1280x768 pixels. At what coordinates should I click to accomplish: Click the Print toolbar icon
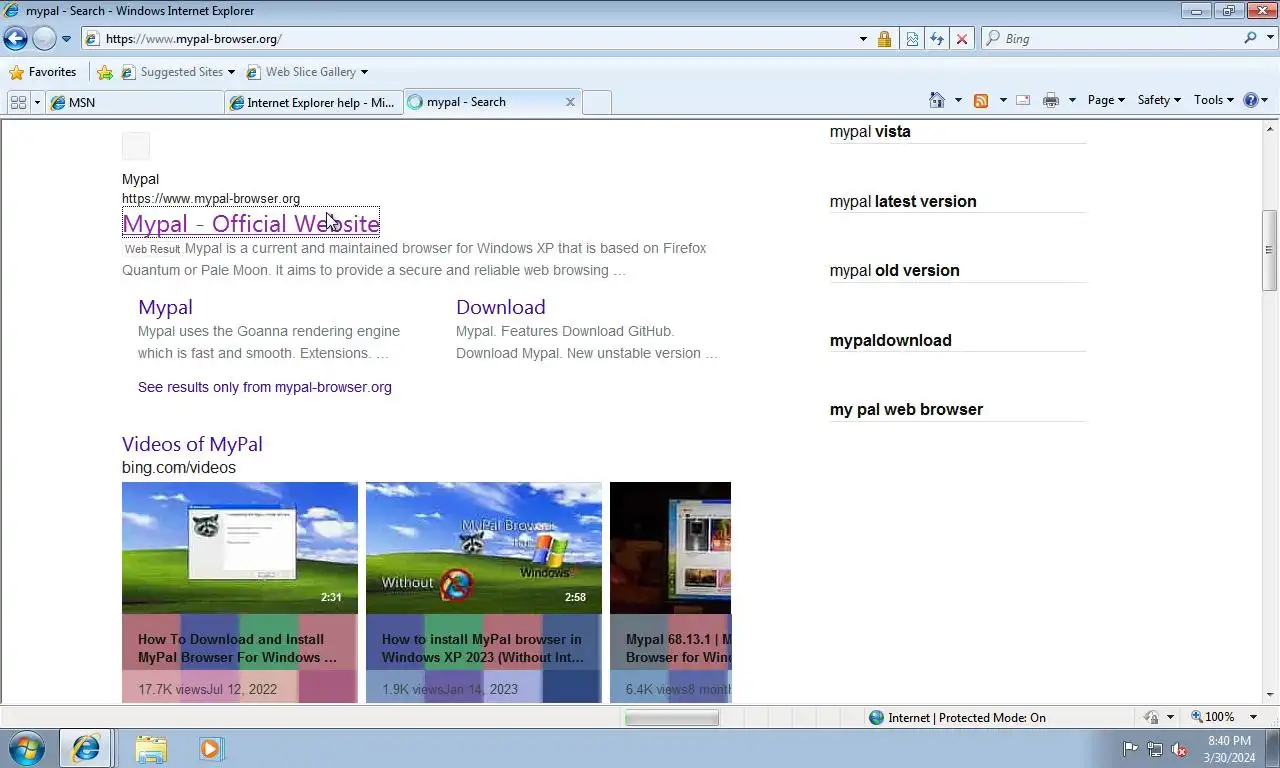click(x=1050, y=100)
